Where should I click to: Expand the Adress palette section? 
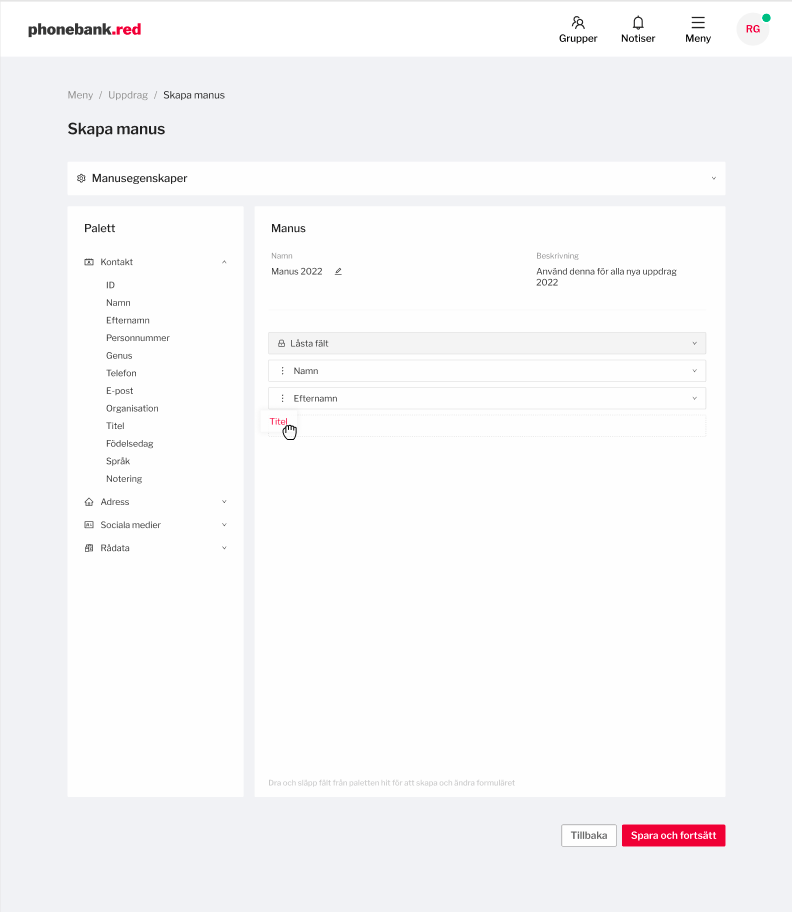224,502
